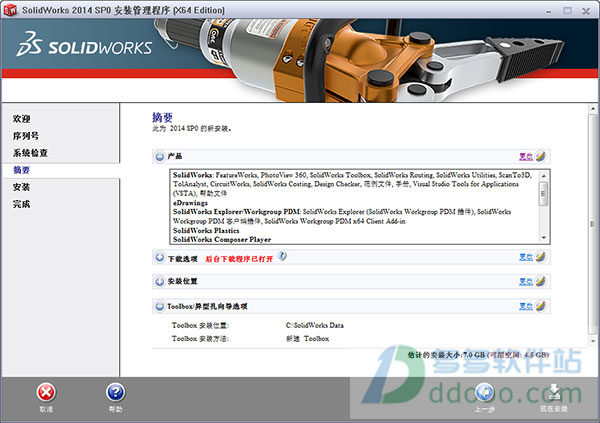Click the Toolbox 安装位置 label
600x423 pixels.
200,325
